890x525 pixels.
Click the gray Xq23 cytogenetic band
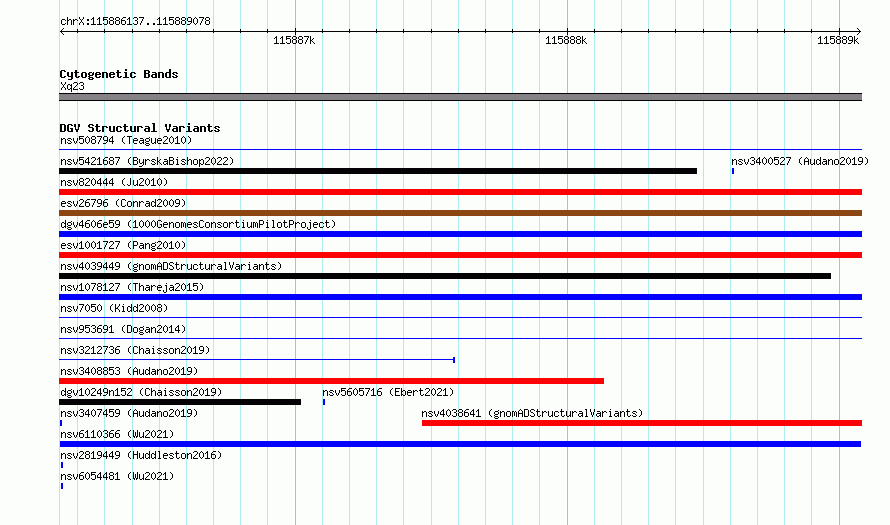(460, 97)
